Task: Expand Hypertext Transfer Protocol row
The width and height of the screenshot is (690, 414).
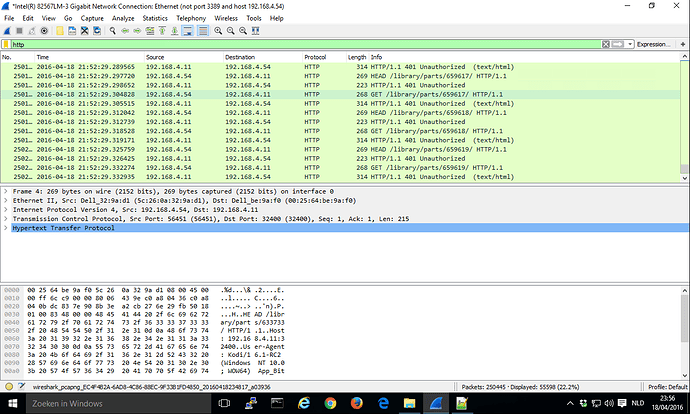Action: (6, 228)
